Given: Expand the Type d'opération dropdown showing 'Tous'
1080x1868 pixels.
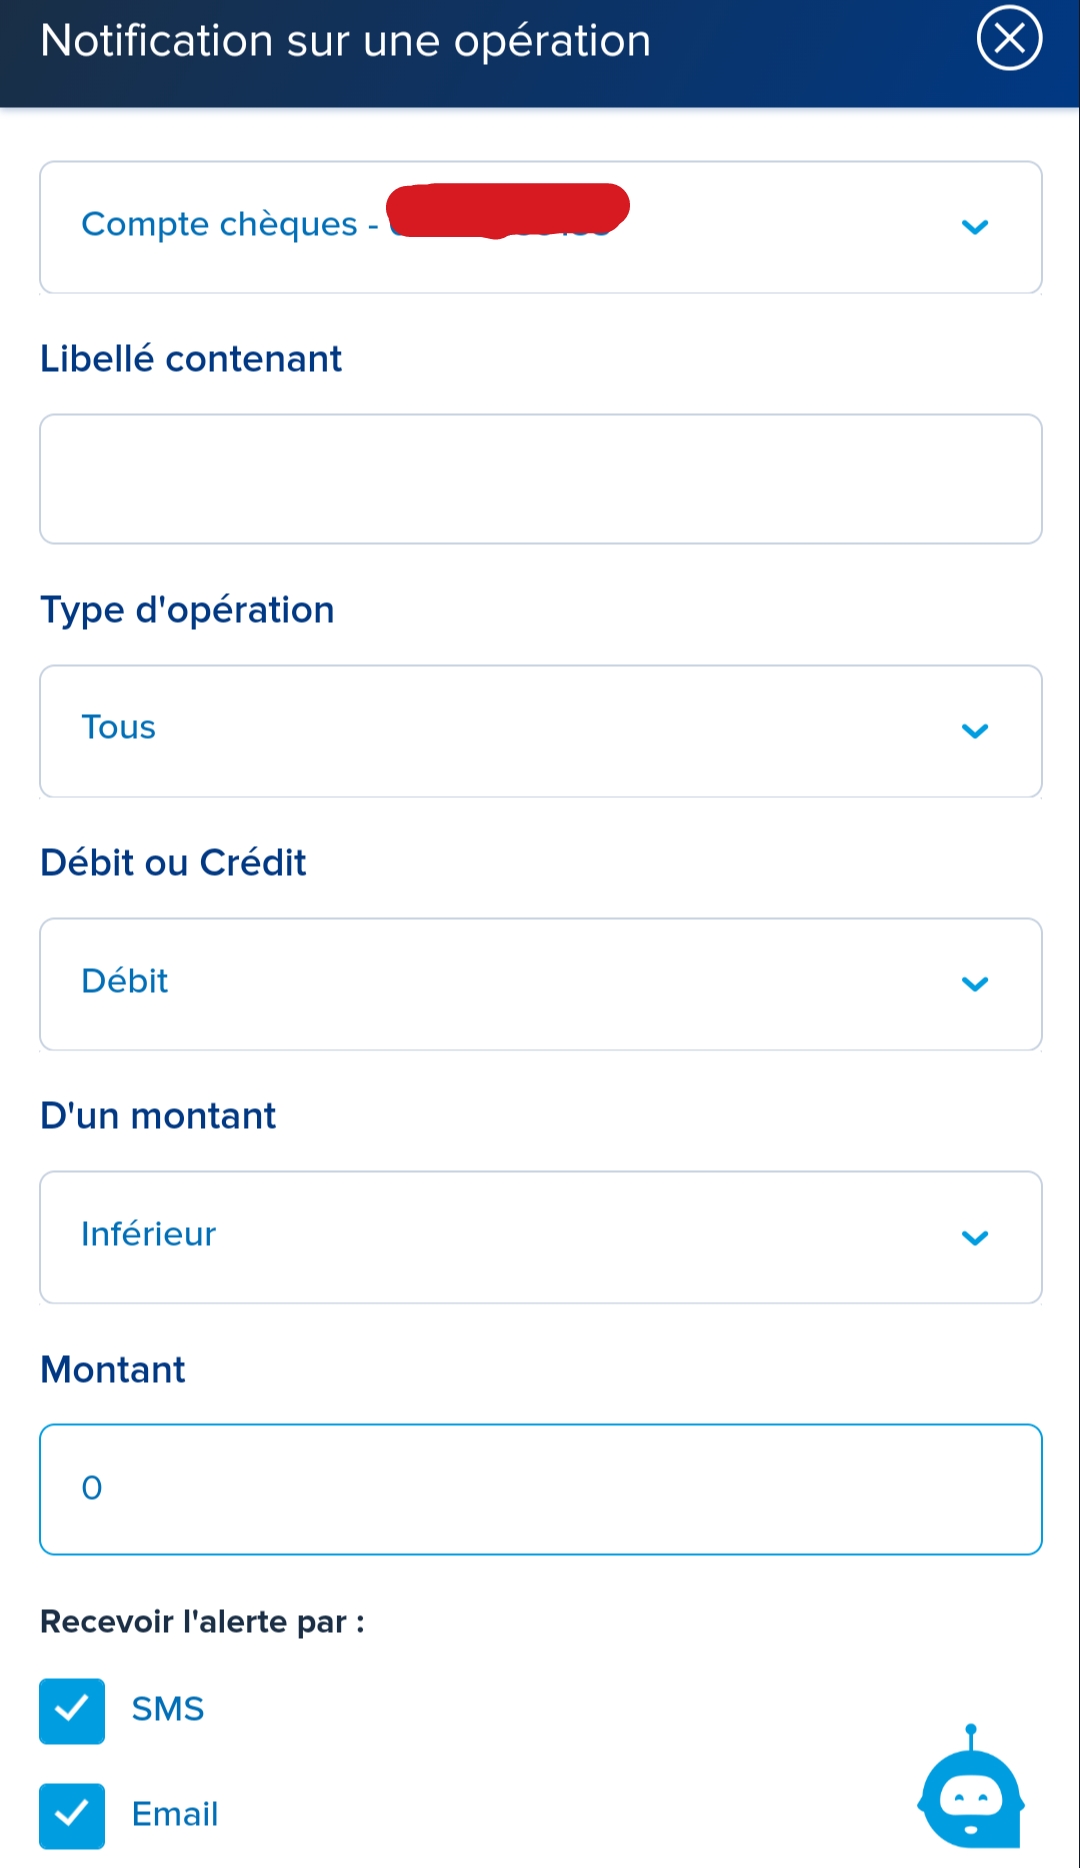Looking at the screenshot, I should (119, 727).
